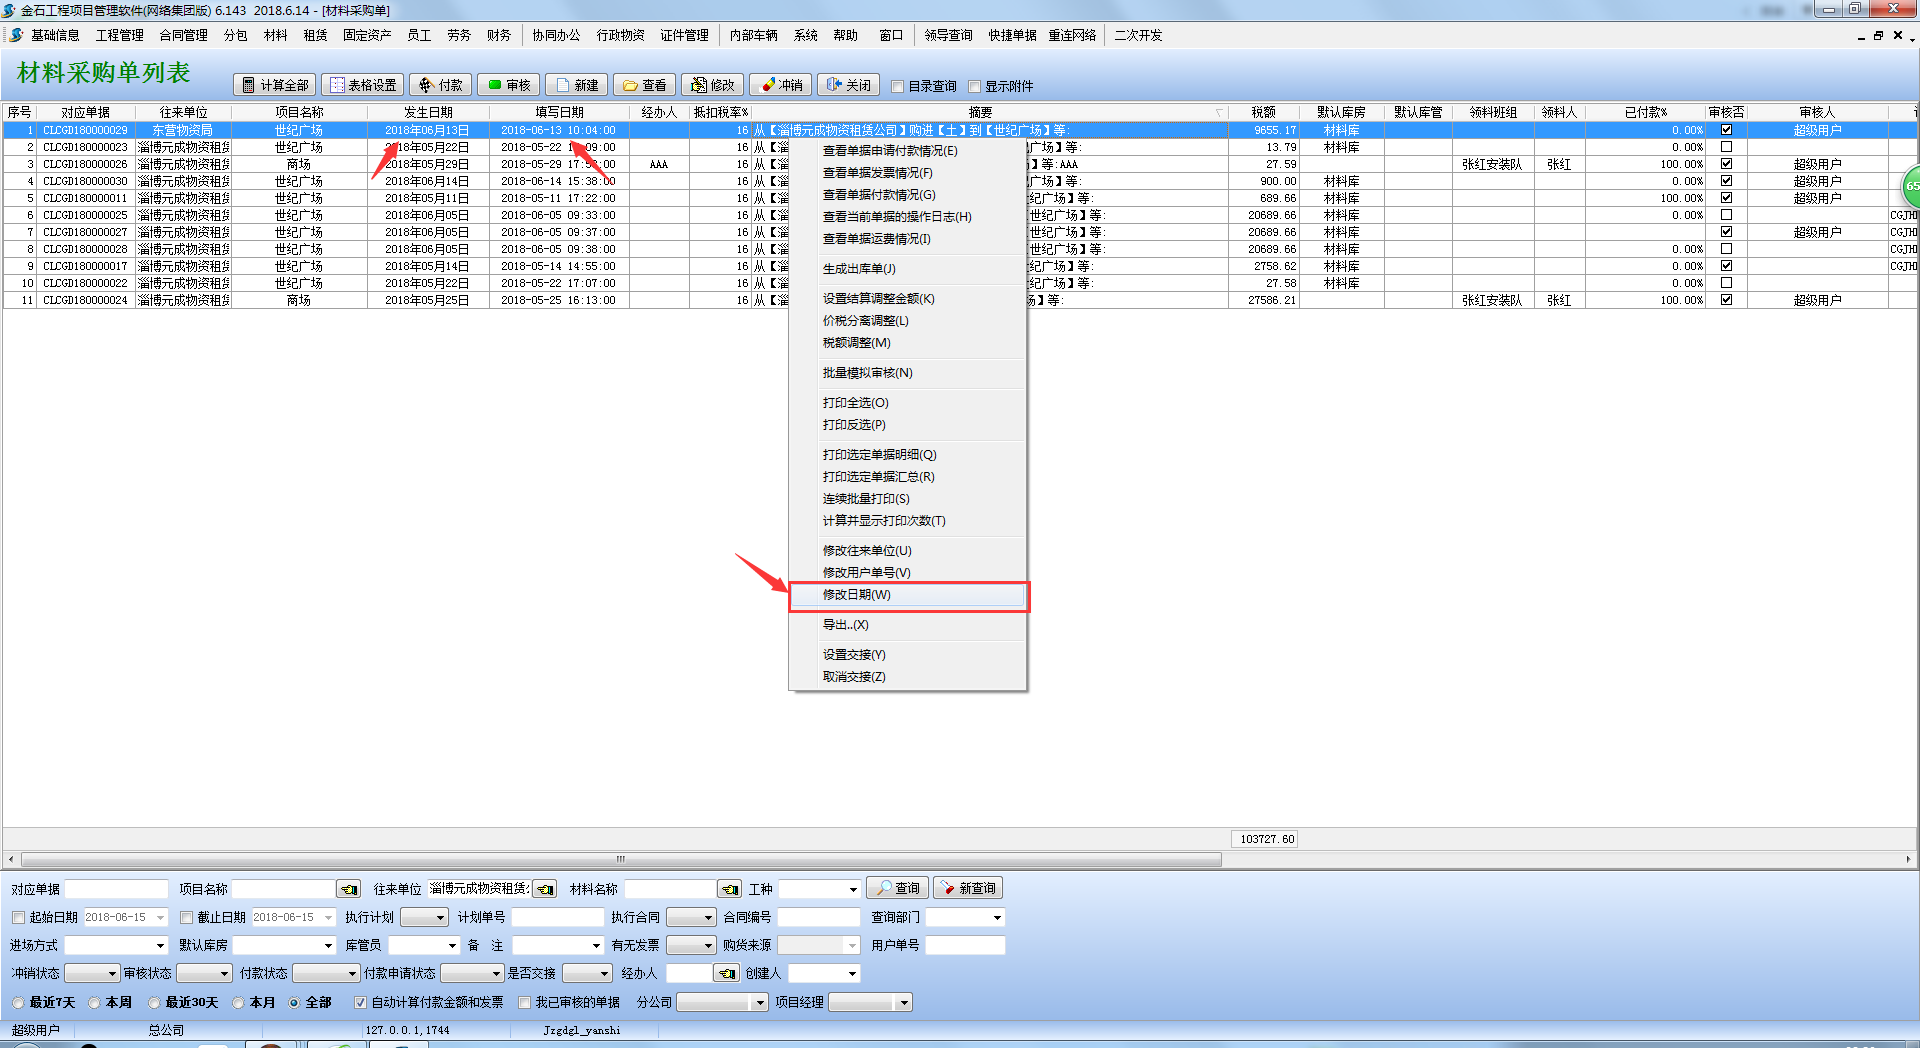Open the 项目名称 lookup hand icon

tap(348, 889)
